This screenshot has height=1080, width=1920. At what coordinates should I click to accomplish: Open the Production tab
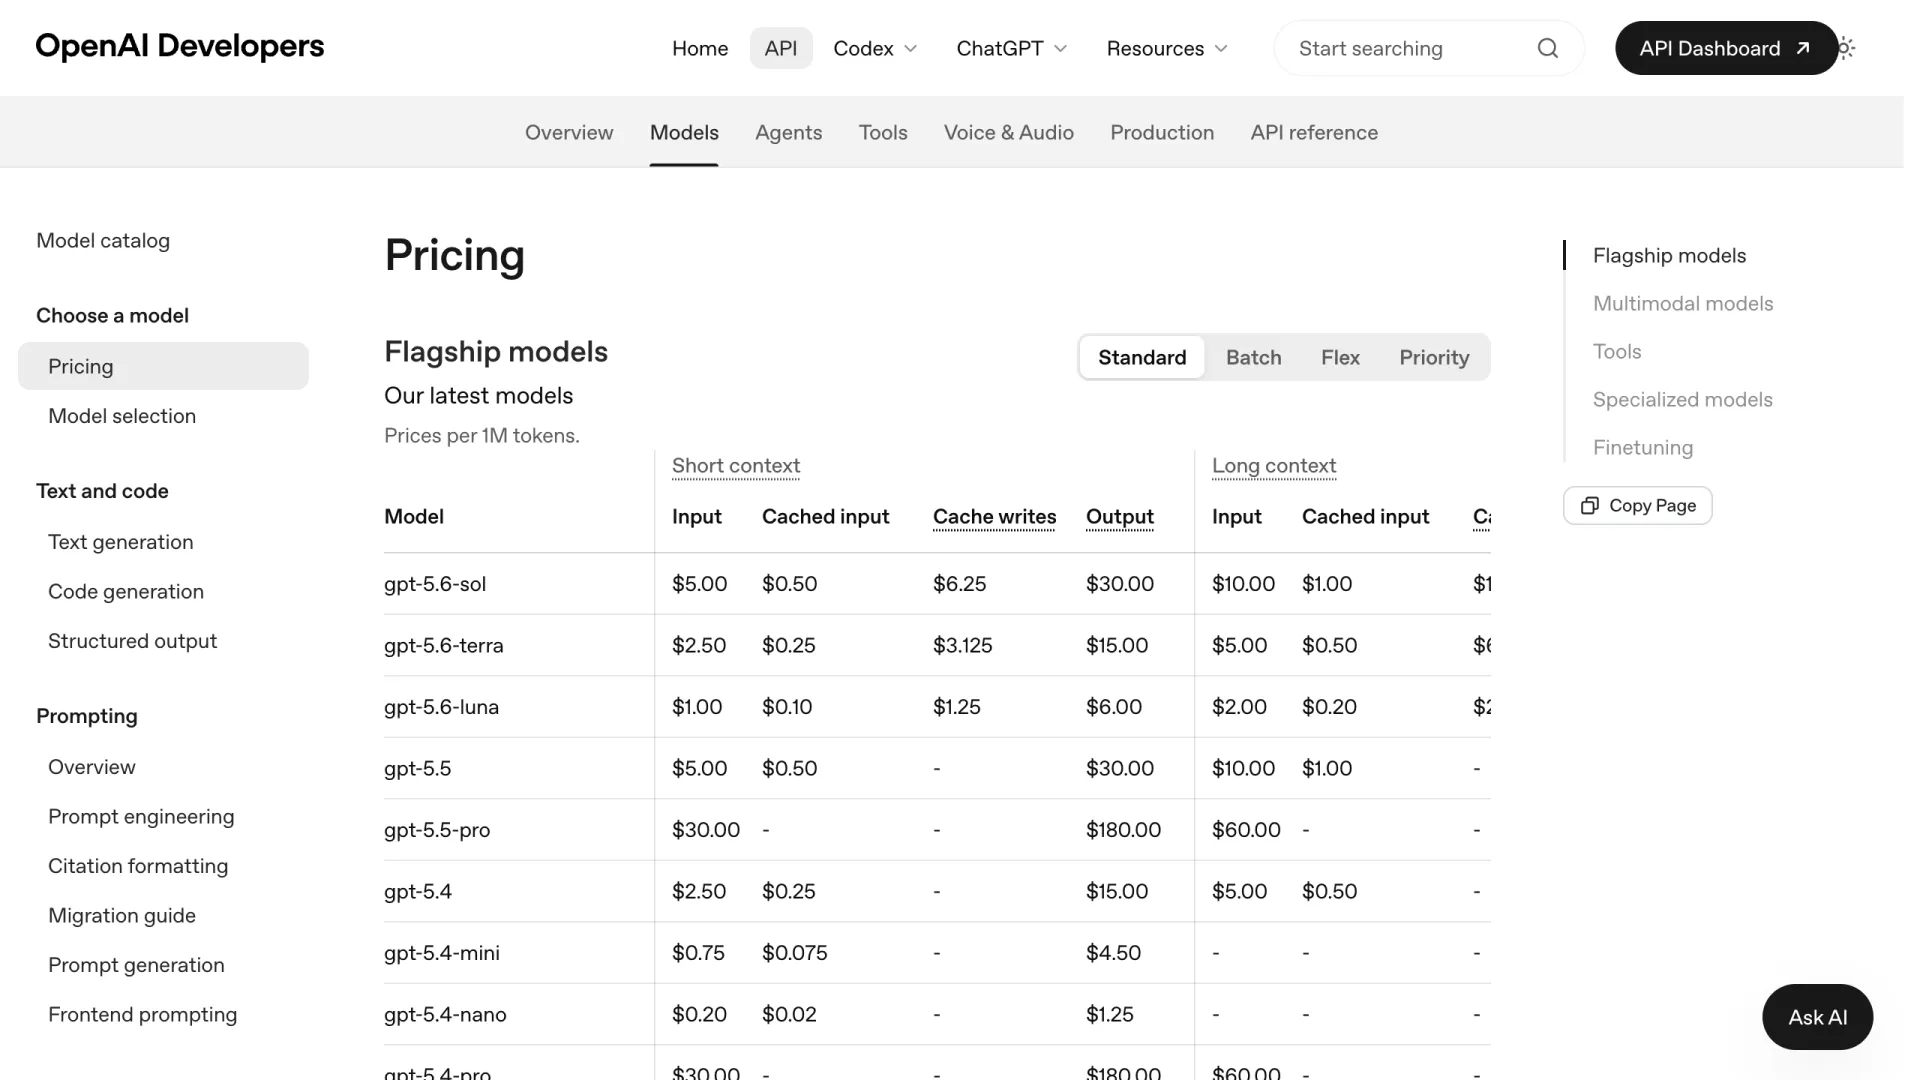pos(1162,132)
